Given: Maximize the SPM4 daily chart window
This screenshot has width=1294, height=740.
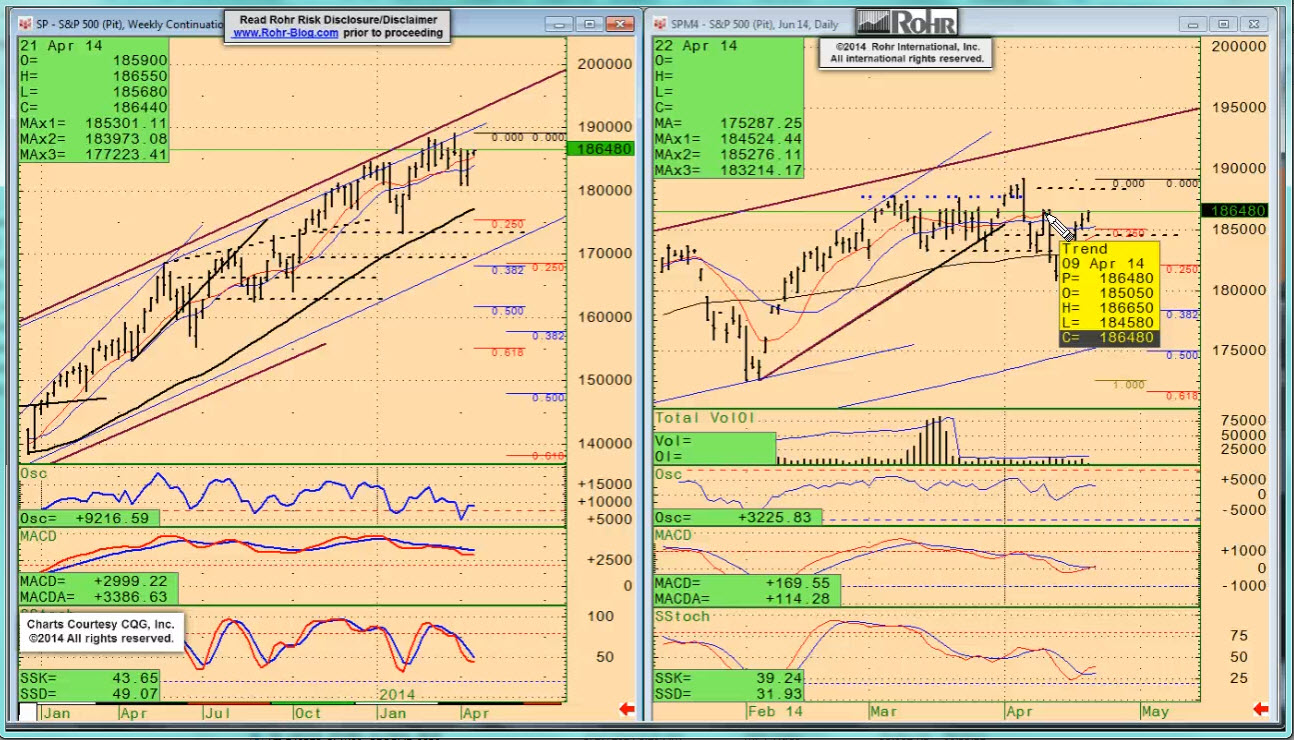Looking at the screenshot, I should click(1221, 24).
